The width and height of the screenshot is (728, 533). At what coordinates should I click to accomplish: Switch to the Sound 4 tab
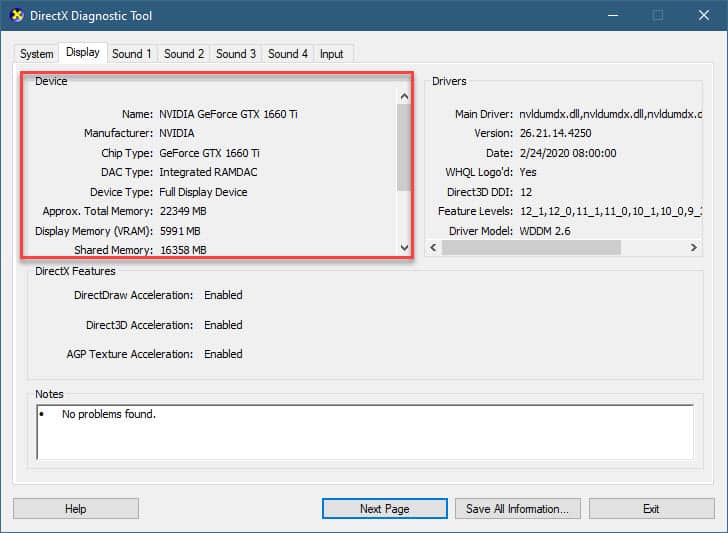(x=288, y=54)
